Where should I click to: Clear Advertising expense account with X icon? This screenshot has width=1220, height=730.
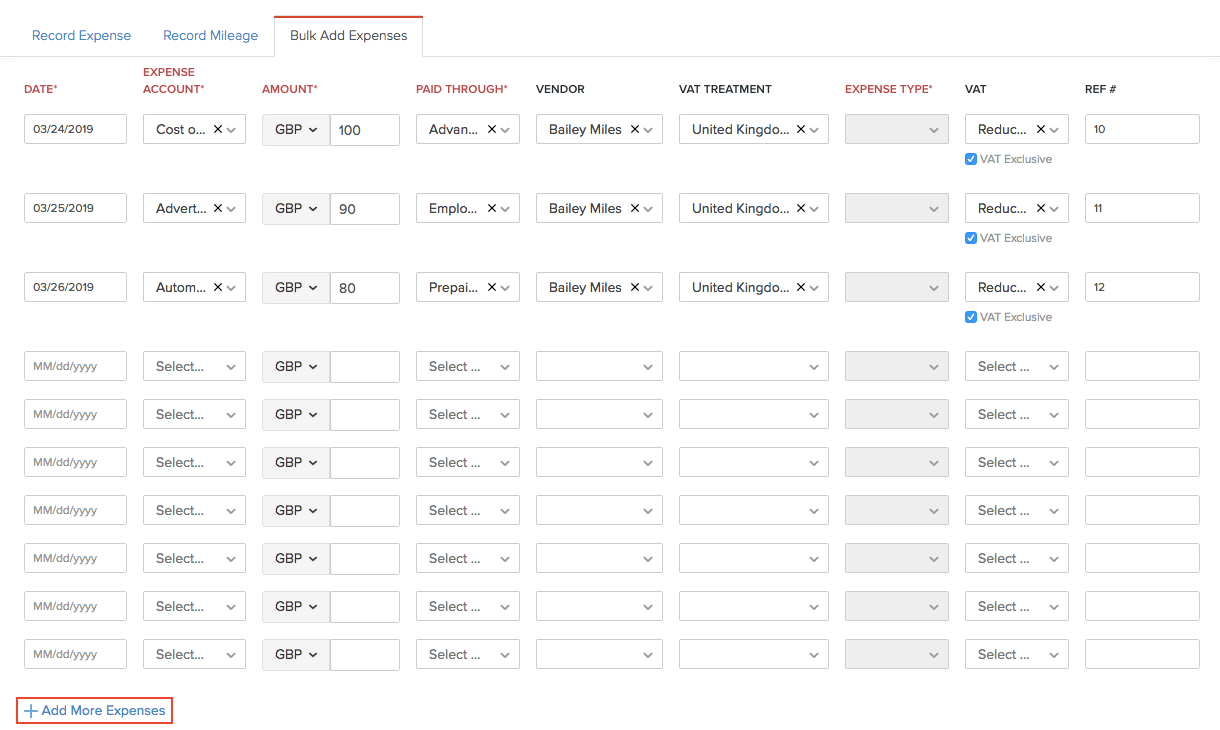click(217, 209)
